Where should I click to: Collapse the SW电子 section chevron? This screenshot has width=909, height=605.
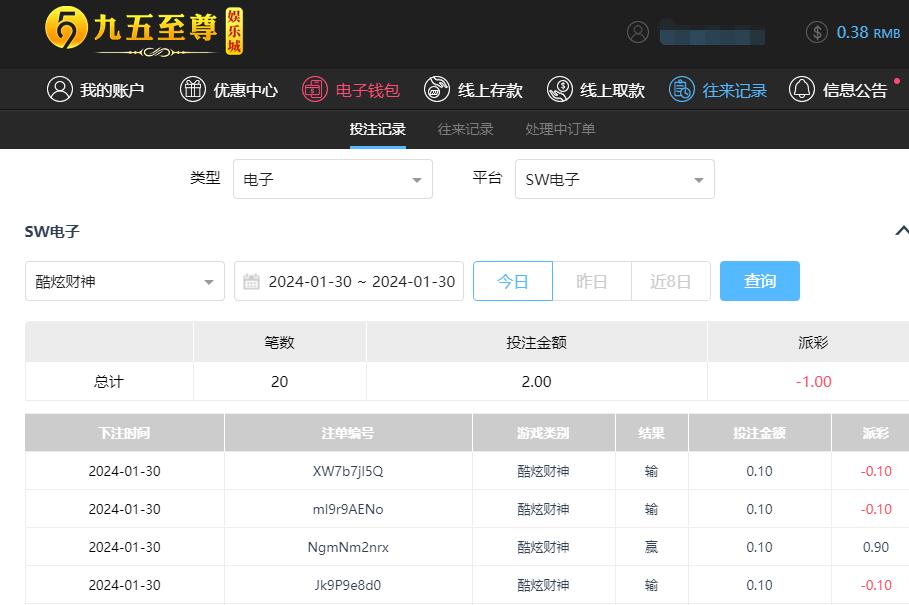click(x=901, y=231)
